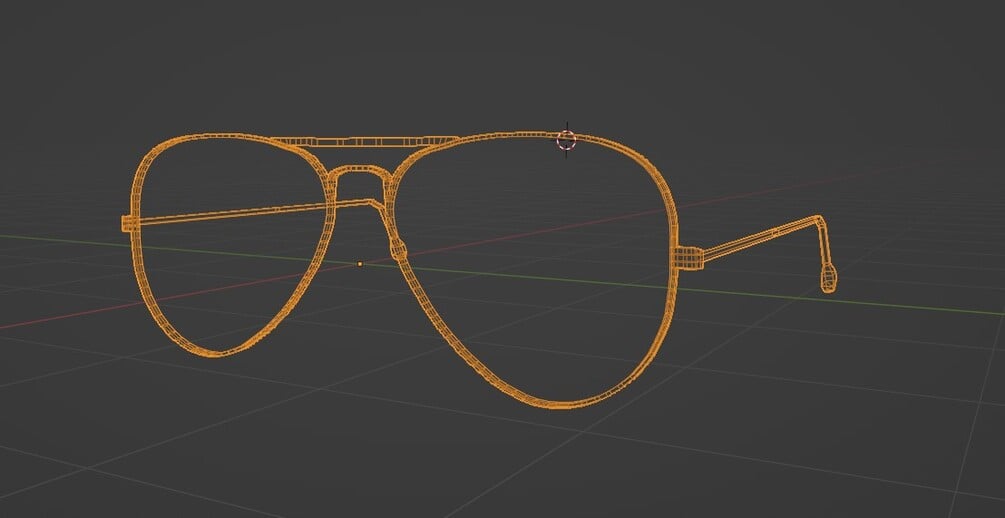The image size is (1005, 518).
Task: Click the red X axis line
Action: pos(77,316)
